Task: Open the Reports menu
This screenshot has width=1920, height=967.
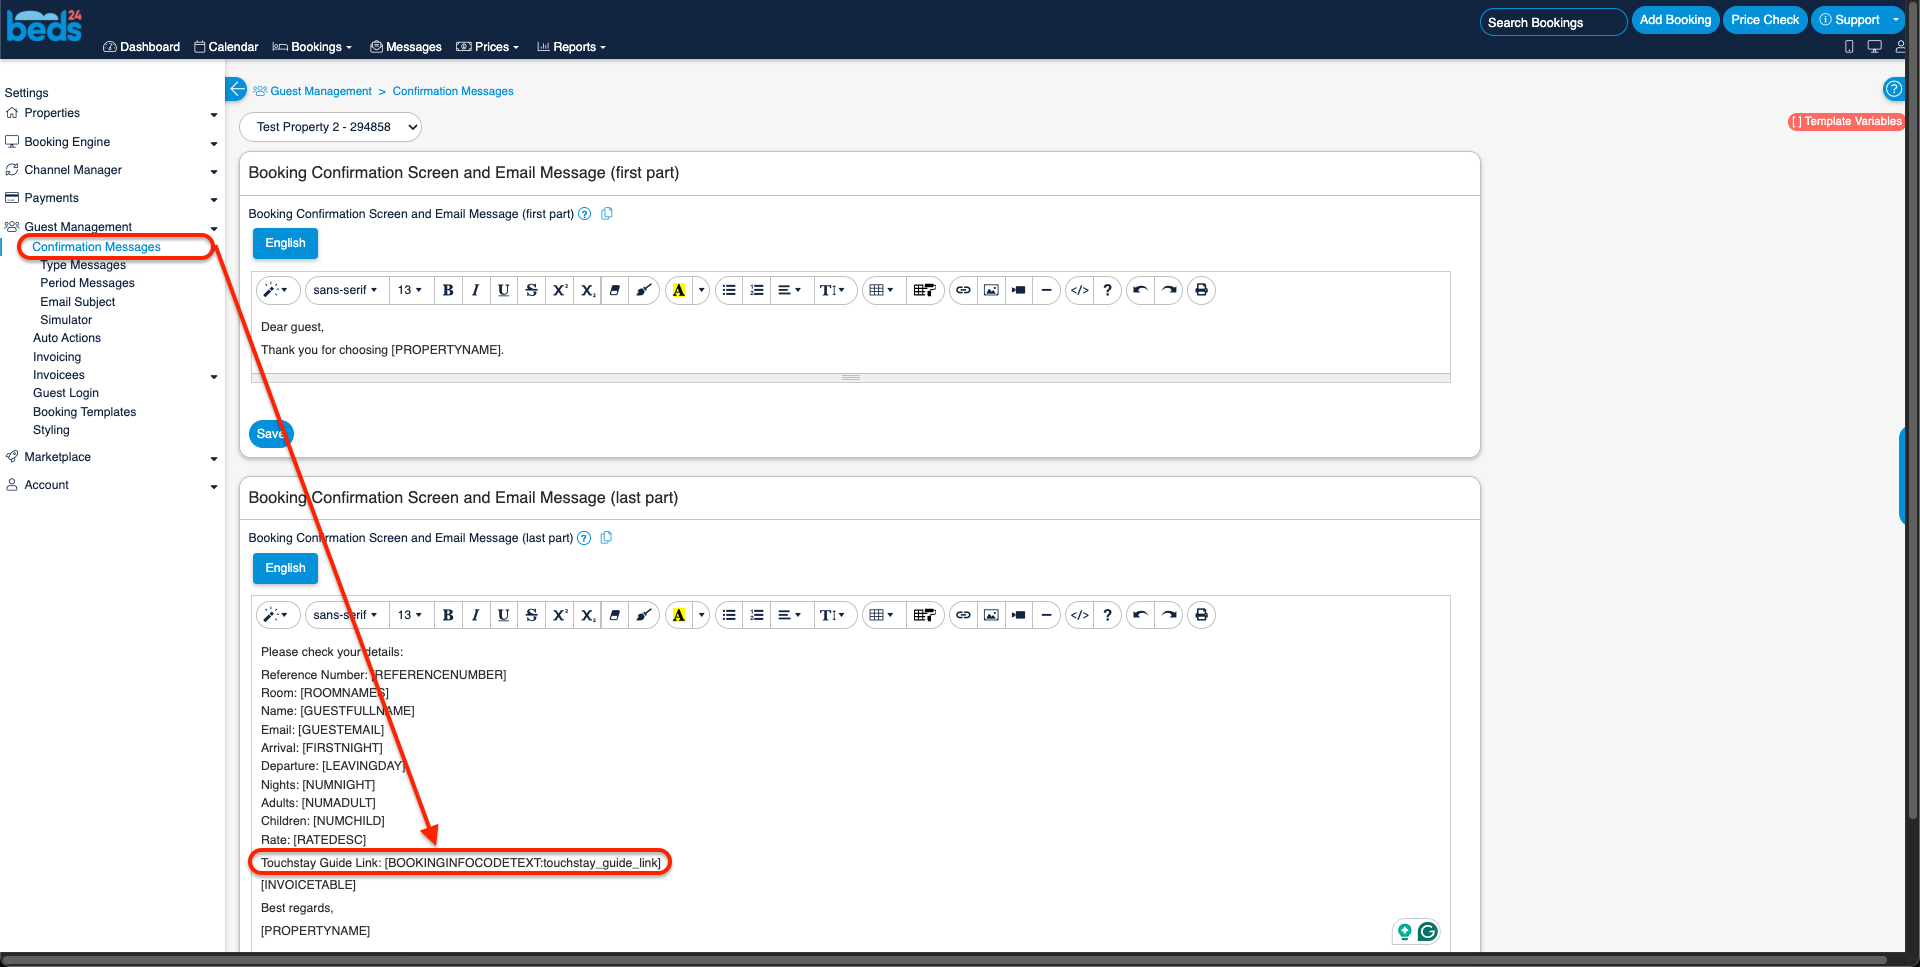Action: pyautogui.click(x=572, y=47)
